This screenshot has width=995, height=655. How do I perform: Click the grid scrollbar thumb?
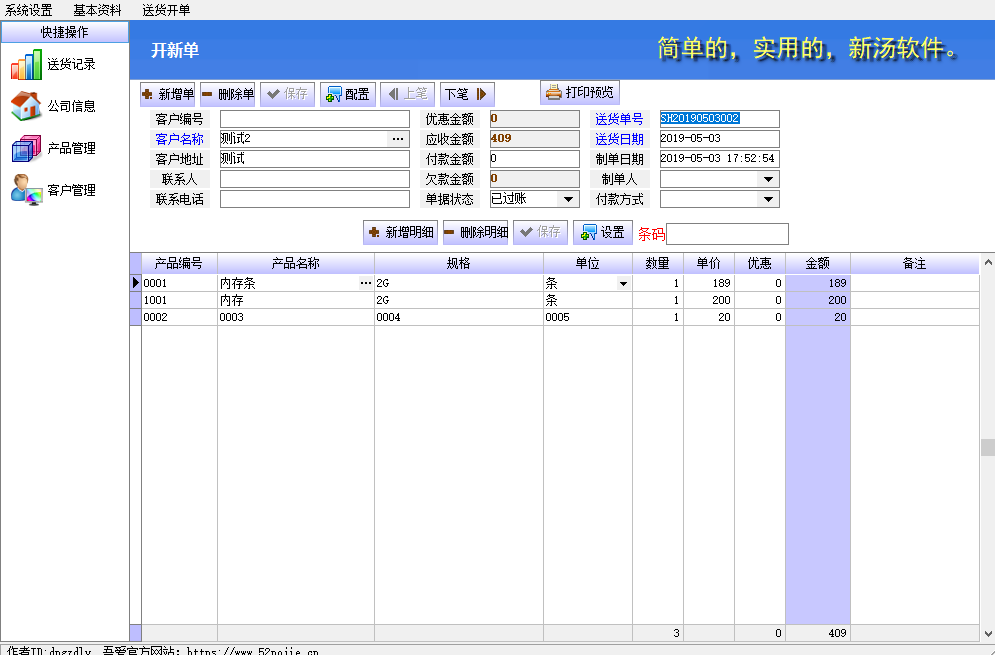point(987,447)
